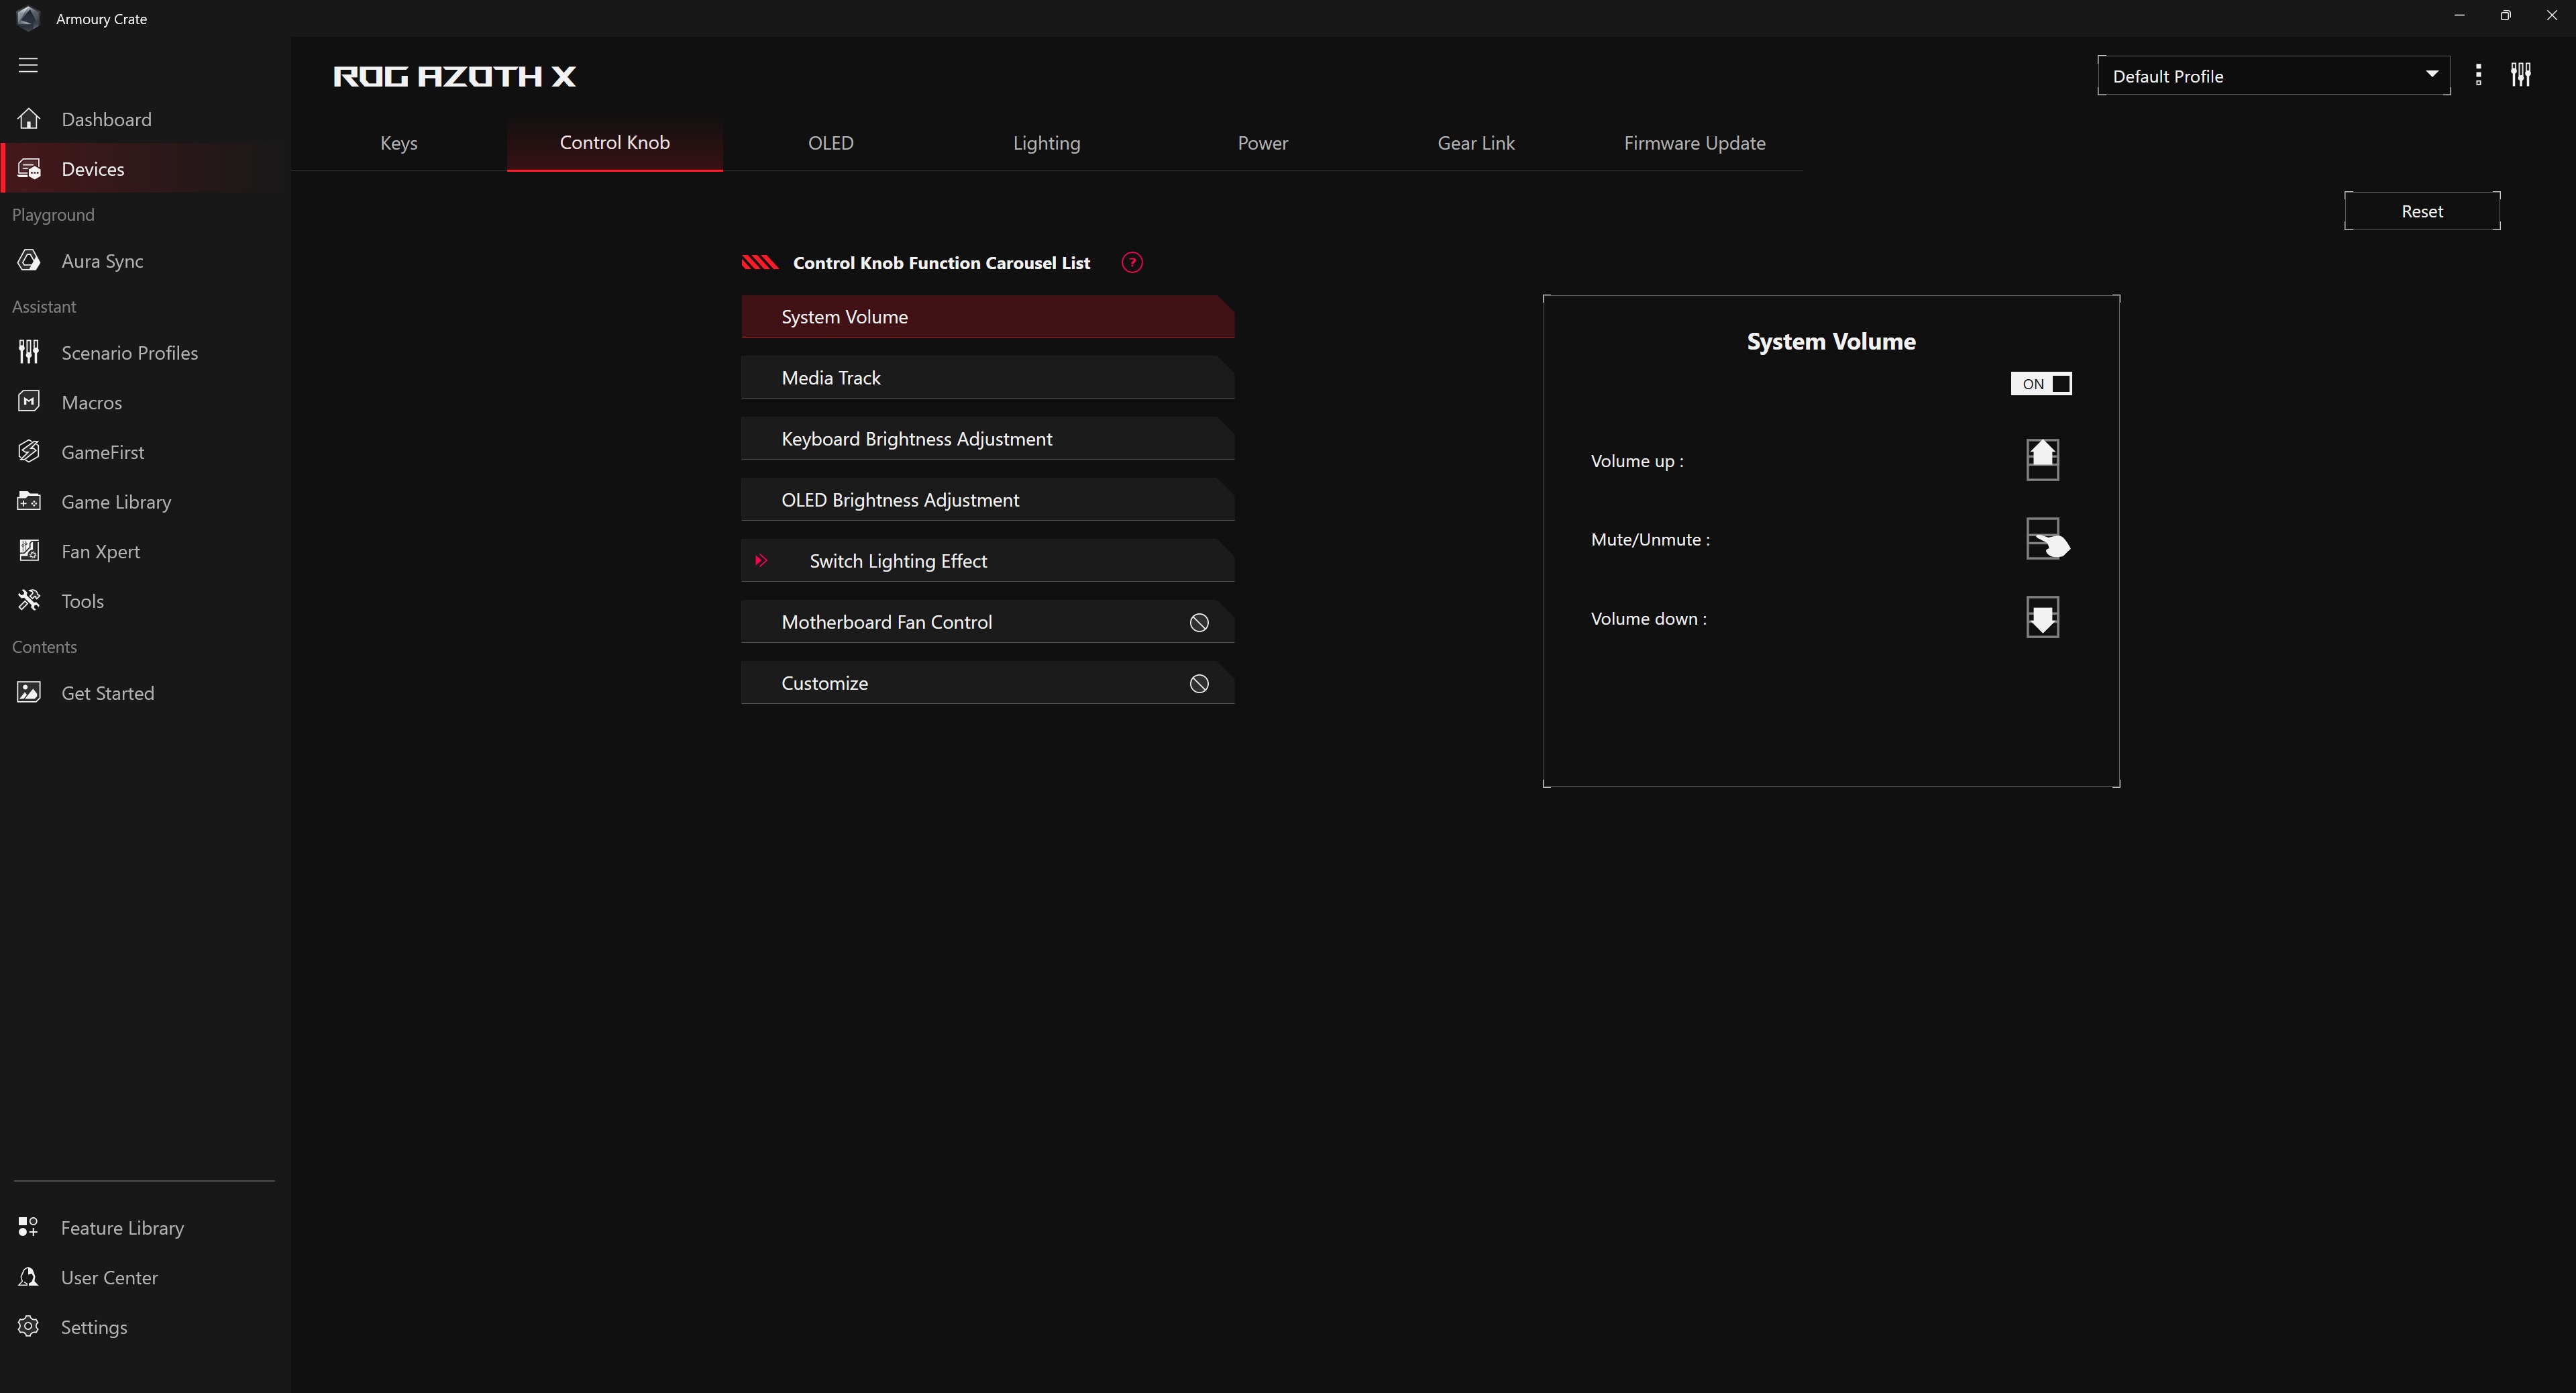Open Feature Library from the sidebar
Screen dimensions: 2576x1393
pyautogui.click(x=145, y=1227)
